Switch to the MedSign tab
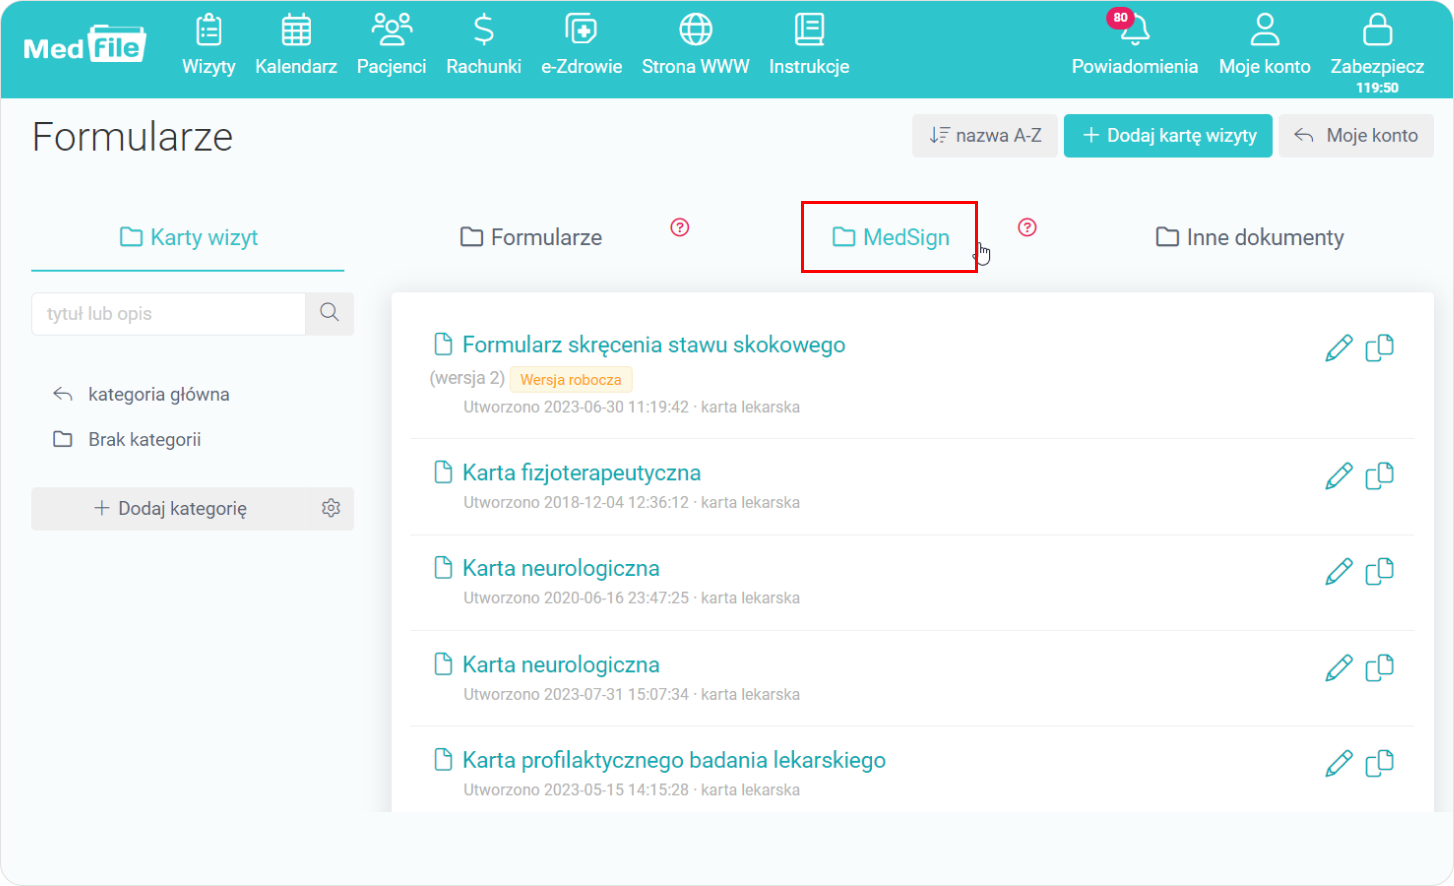The width and height of the screenshot is (1454, 886). (x=890, y=237)
